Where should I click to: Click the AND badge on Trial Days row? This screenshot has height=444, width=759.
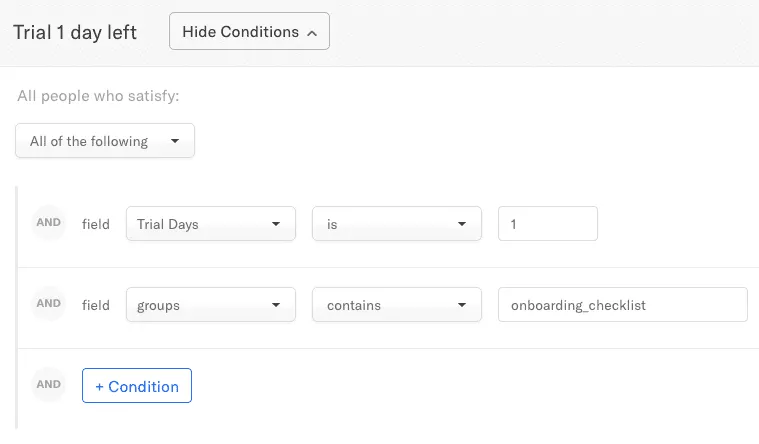tap(49, 223)
